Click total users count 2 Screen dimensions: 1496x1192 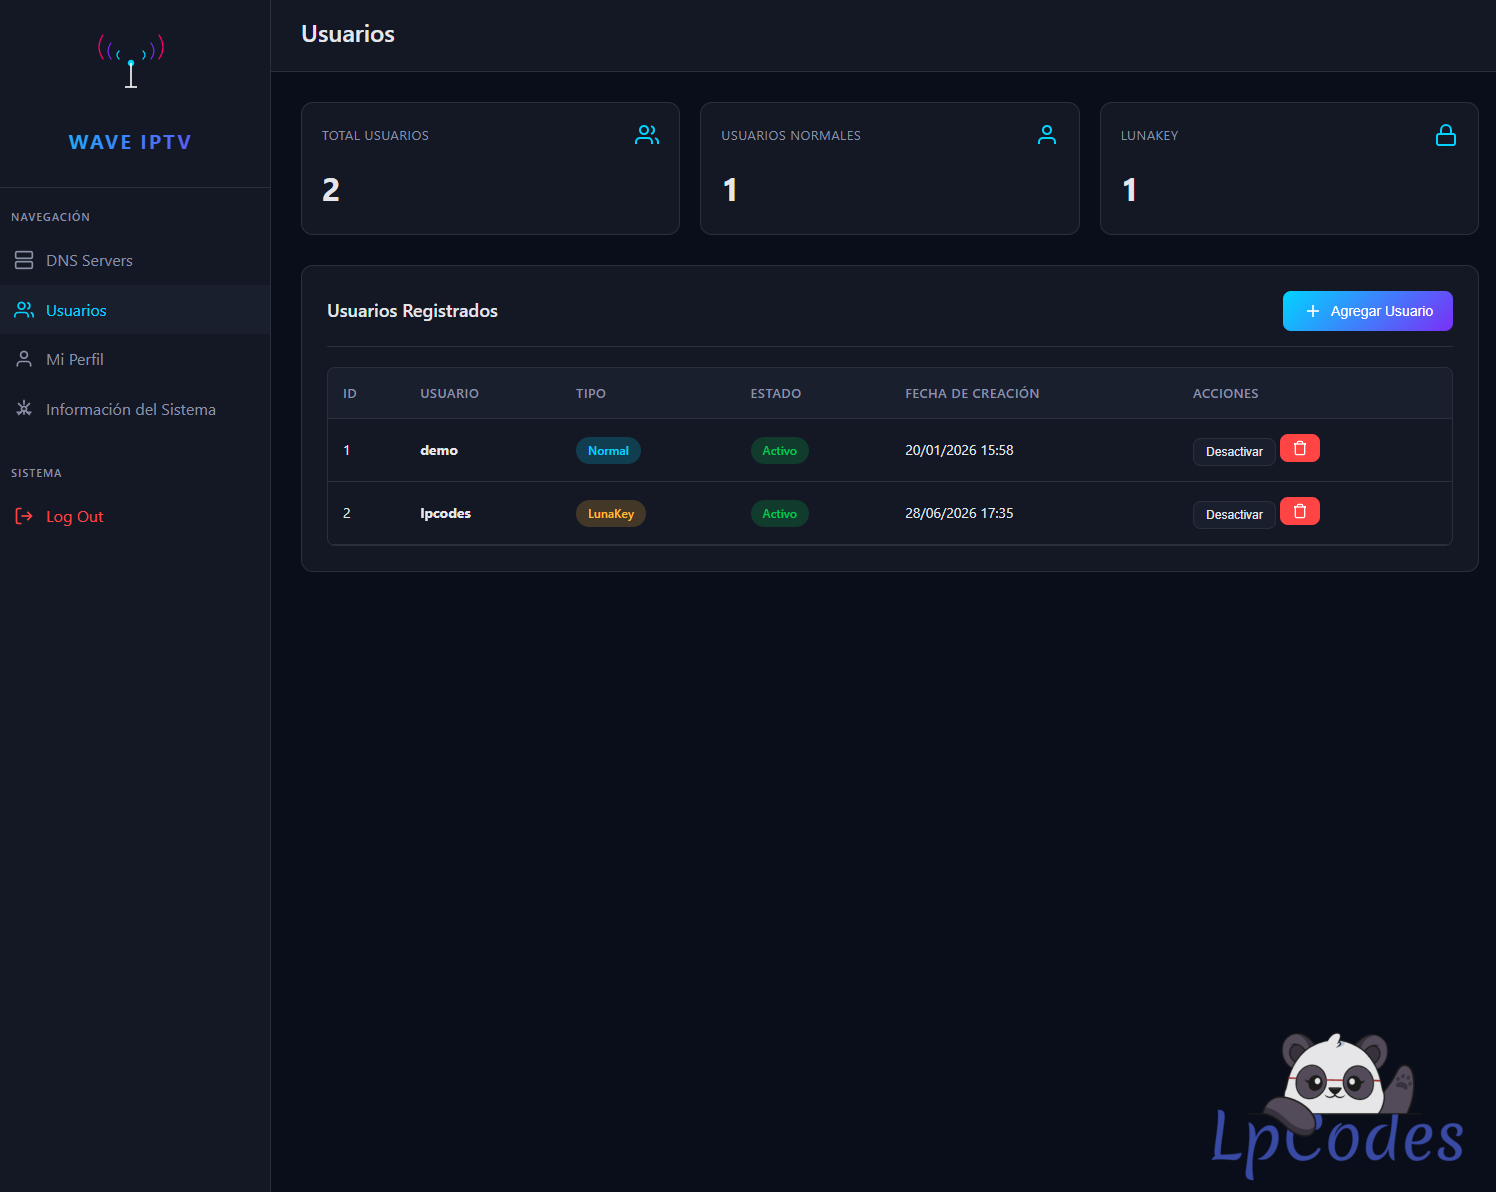click(x=331, y=190)
